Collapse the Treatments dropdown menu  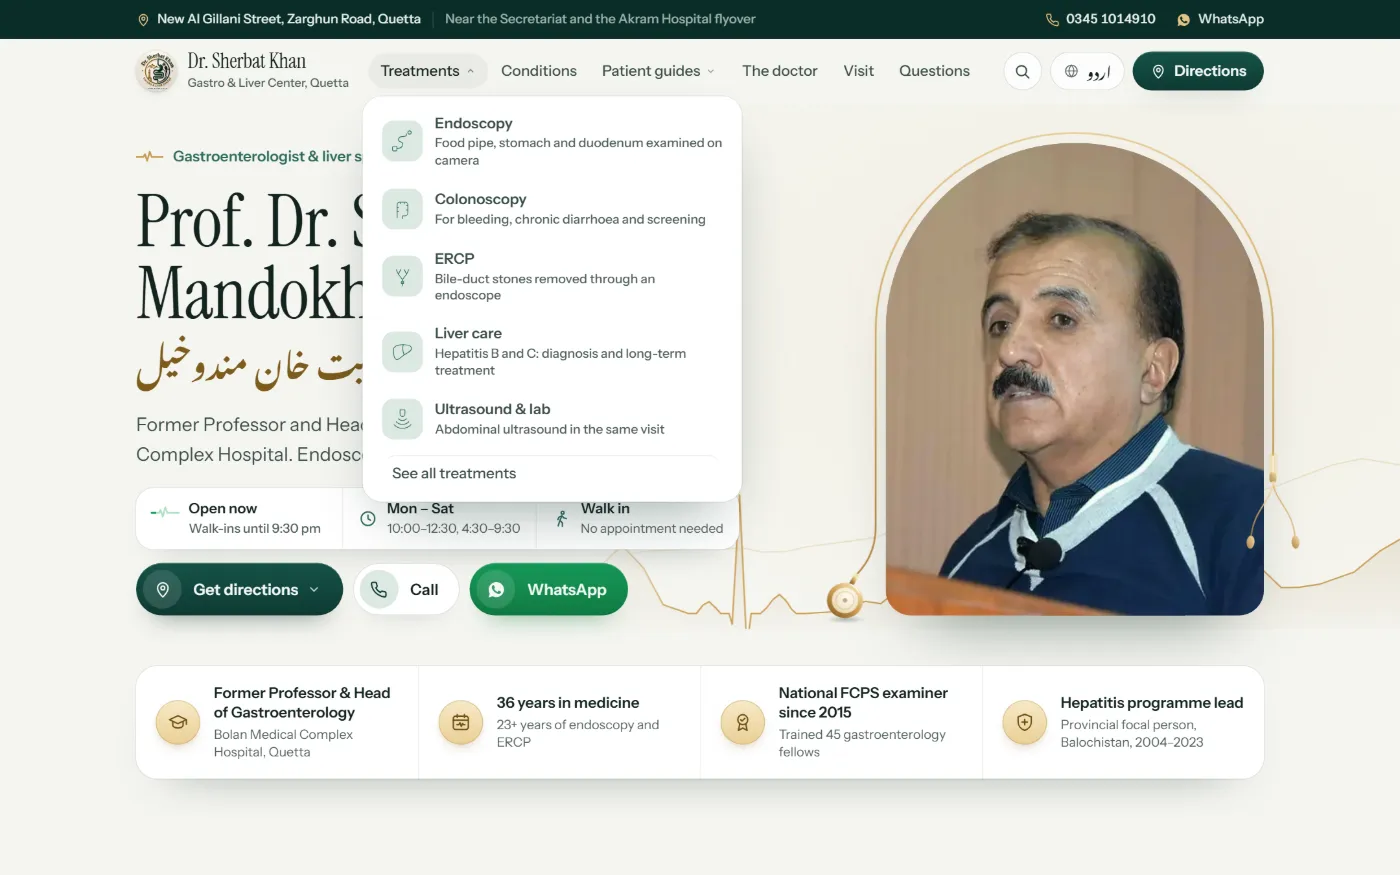click(x=427, y=71)
